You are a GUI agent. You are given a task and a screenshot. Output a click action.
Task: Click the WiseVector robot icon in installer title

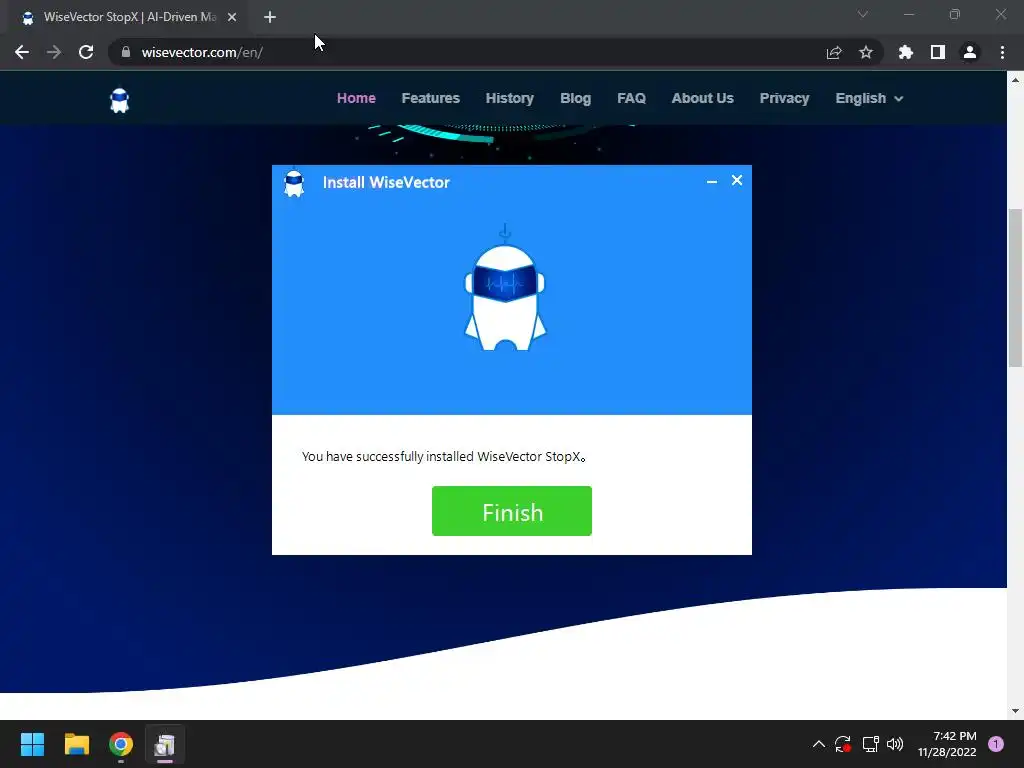pos(294,184)
